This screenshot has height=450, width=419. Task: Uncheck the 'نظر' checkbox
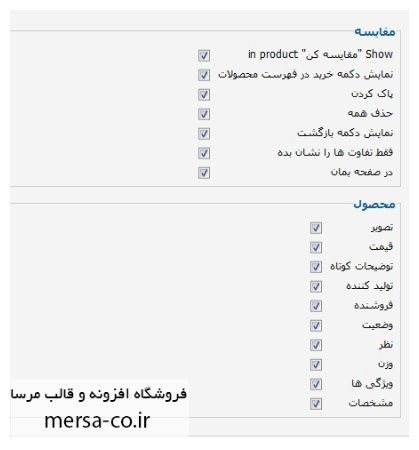[x=316, y=345]
